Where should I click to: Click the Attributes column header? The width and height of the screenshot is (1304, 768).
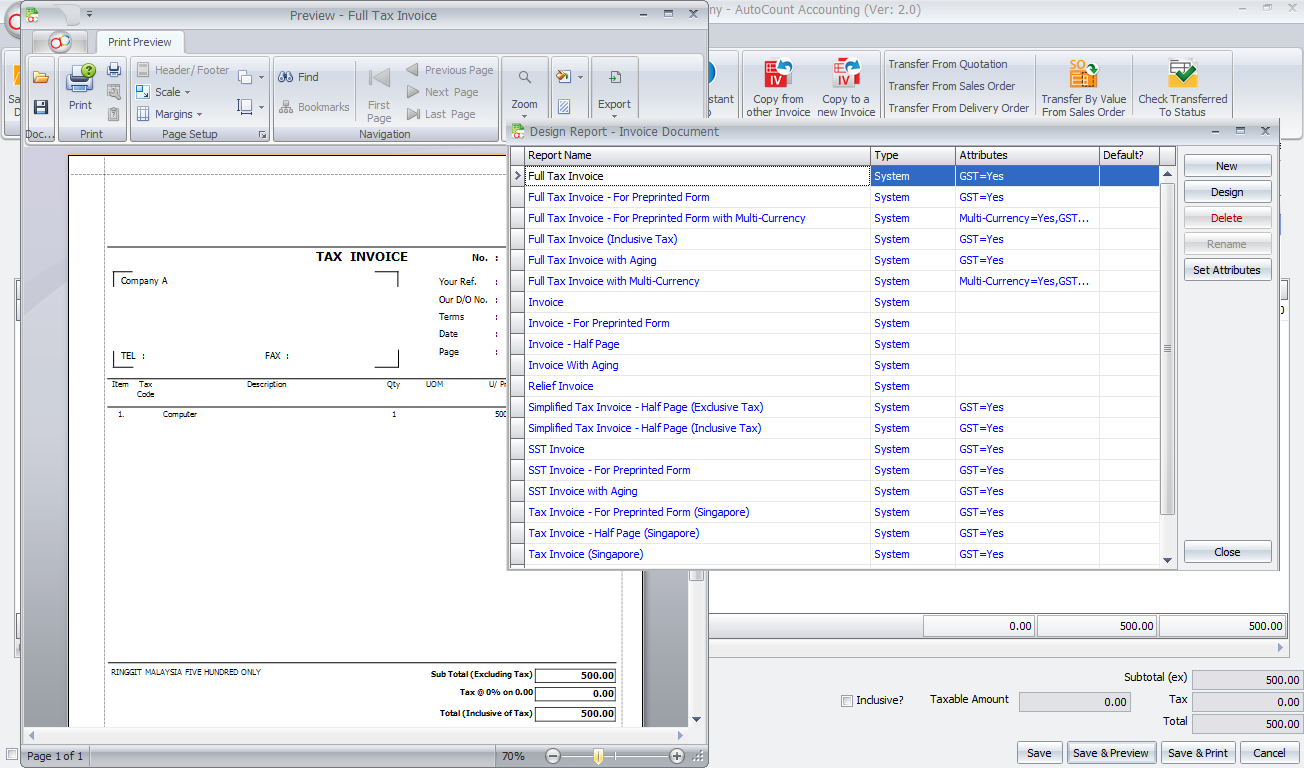point(1027,155)
